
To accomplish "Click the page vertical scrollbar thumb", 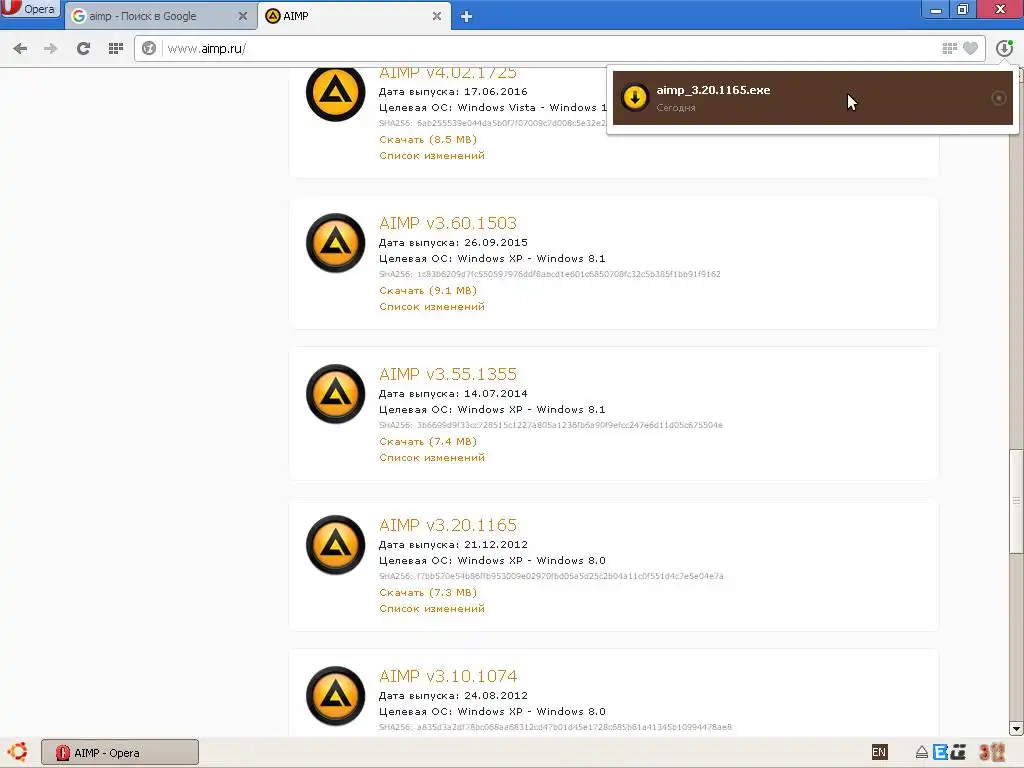I will pyautogui.click(x=1016, y=502).
